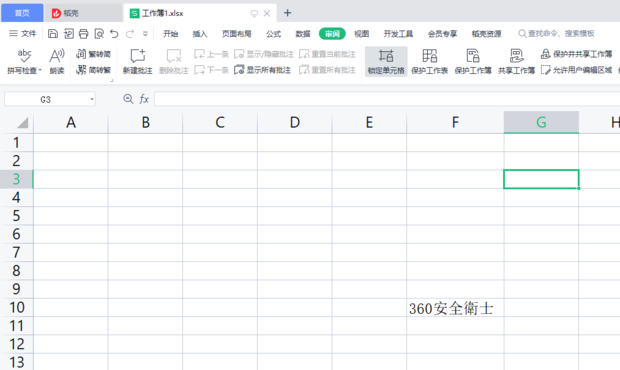Click 重置当前批注
Image resolution: width=620 pixels, height=370 pixels.
pyautogui.click(x=327, y=54)
